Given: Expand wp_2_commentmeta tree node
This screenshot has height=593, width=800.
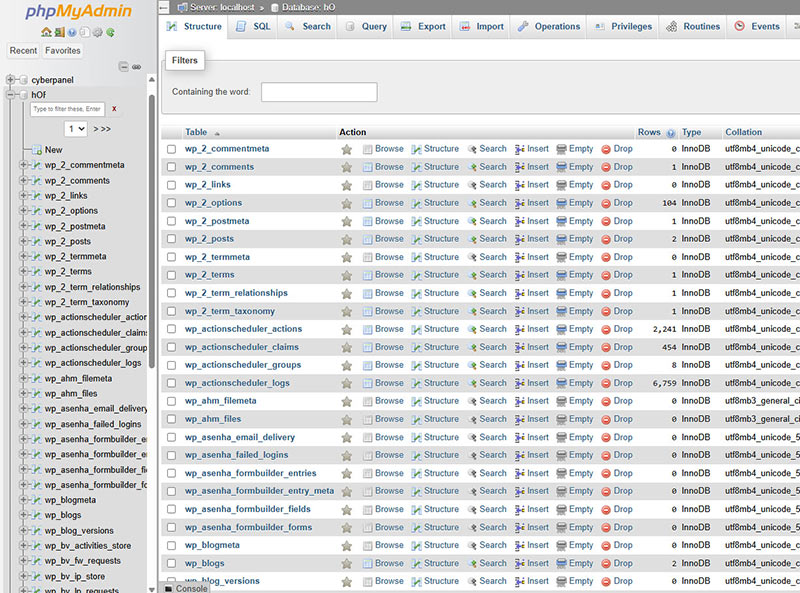Looking at the screenshot, I should click(23, 165).
